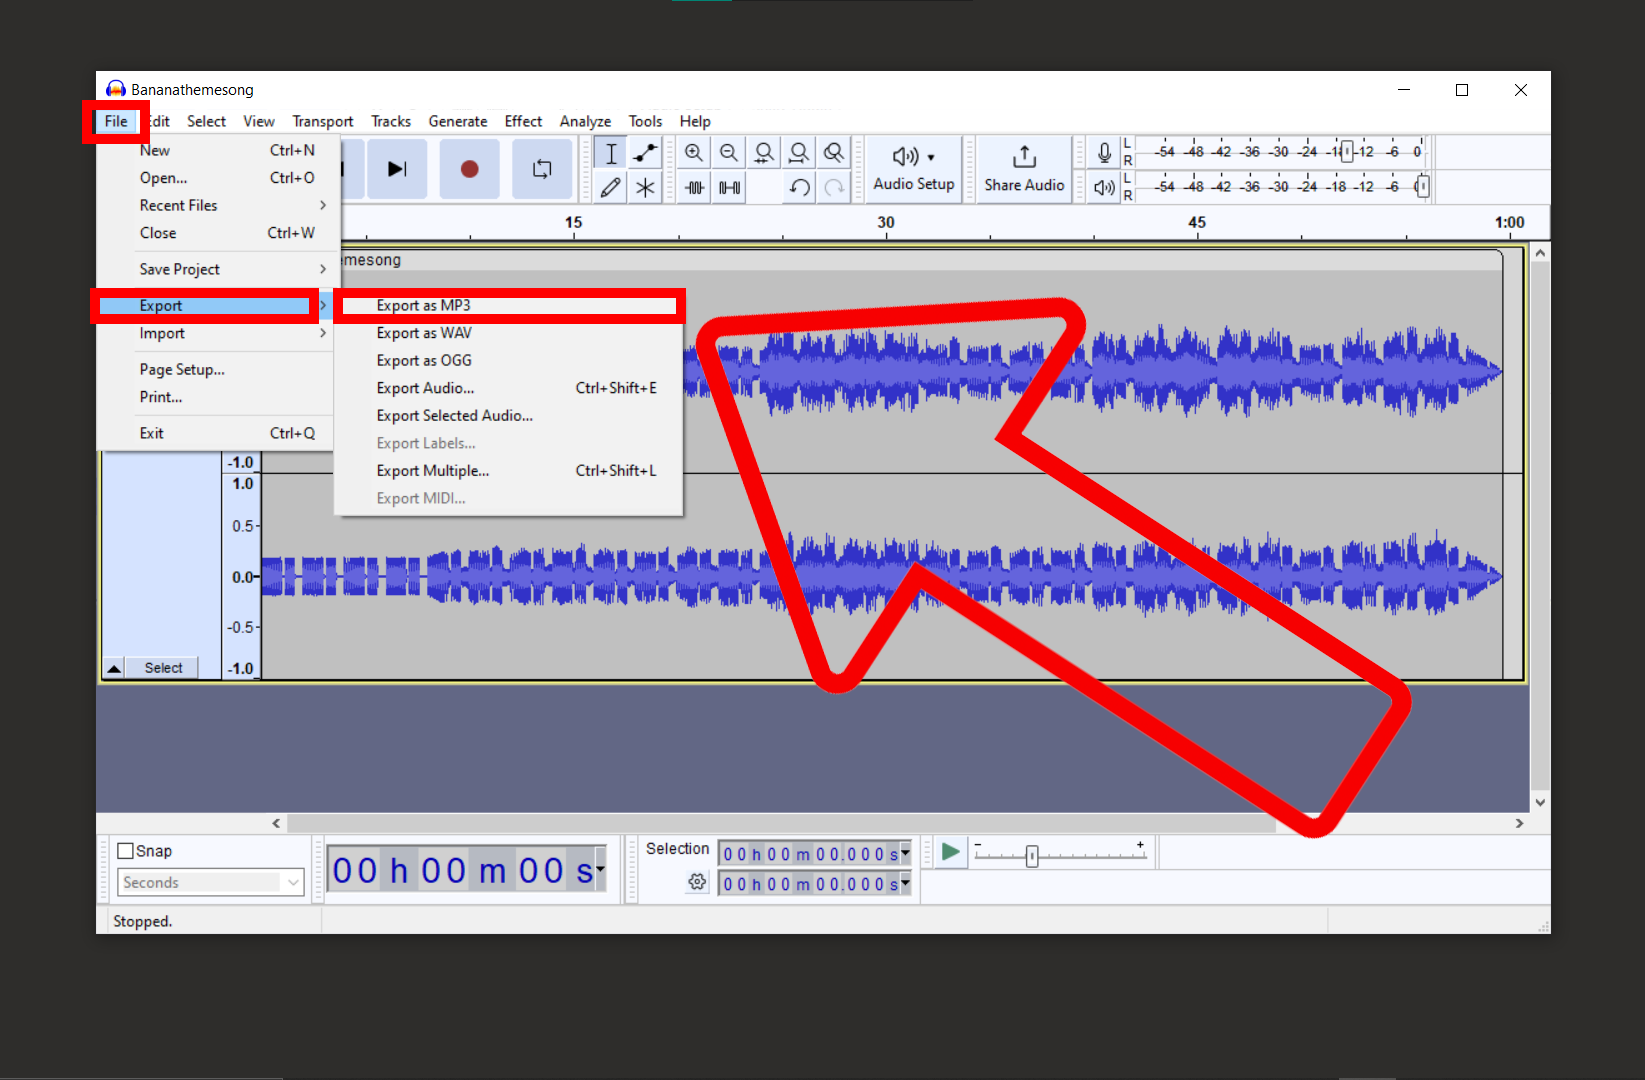Enable the Snap checkbox

coord(126,850)
